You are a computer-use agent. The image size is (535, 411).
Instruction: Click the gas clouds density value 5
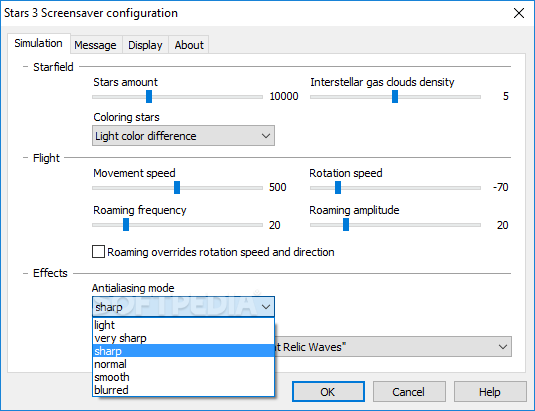pyautogui.click(x=506, y=96)
